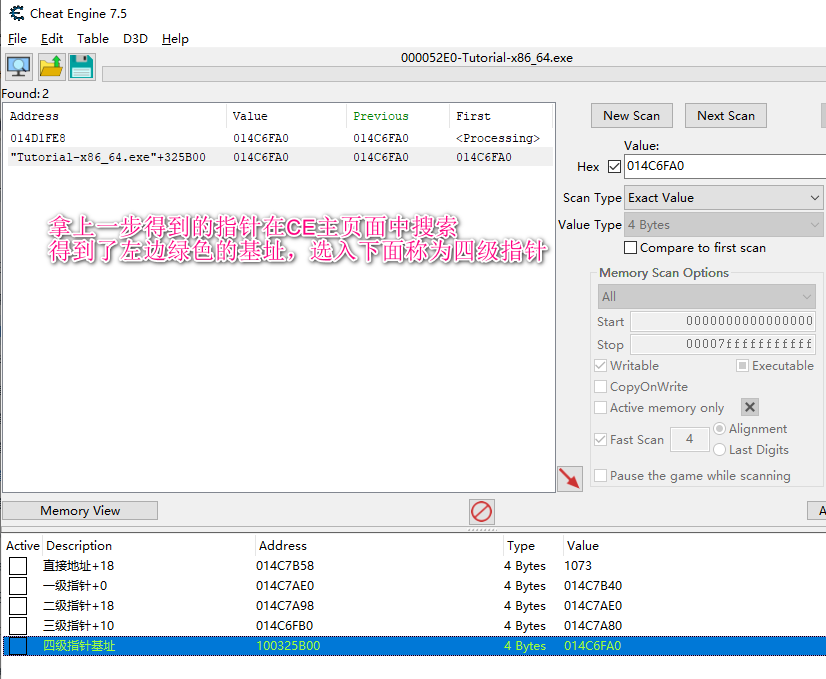Click the Start address field

723,321
